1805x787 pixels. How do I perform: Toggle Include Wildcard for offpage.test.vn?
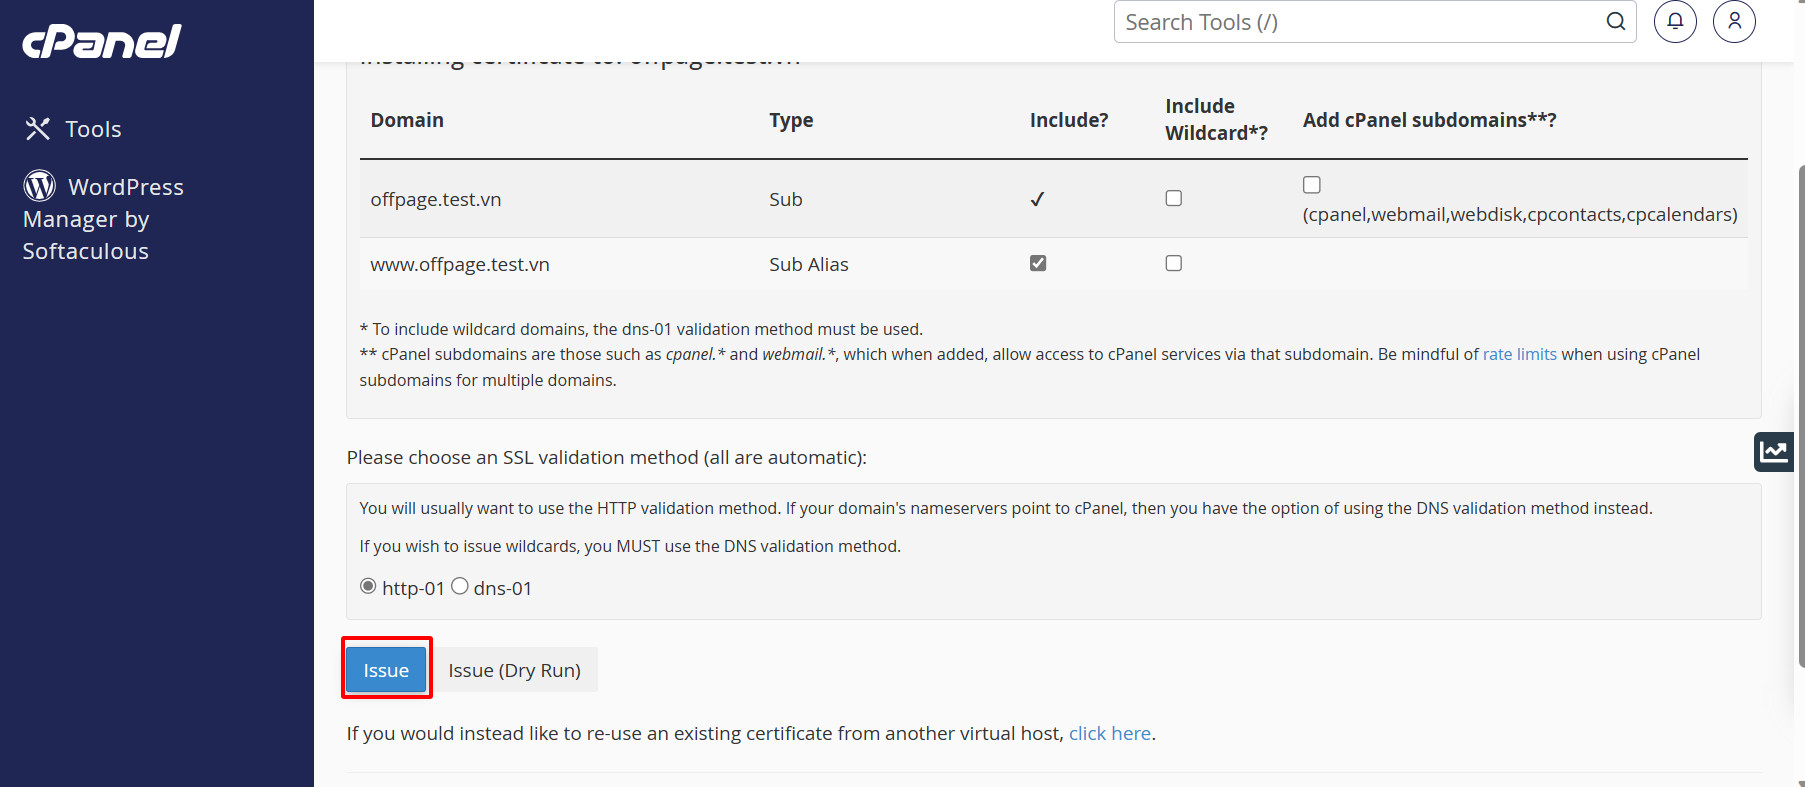(x=1174, y=198)
